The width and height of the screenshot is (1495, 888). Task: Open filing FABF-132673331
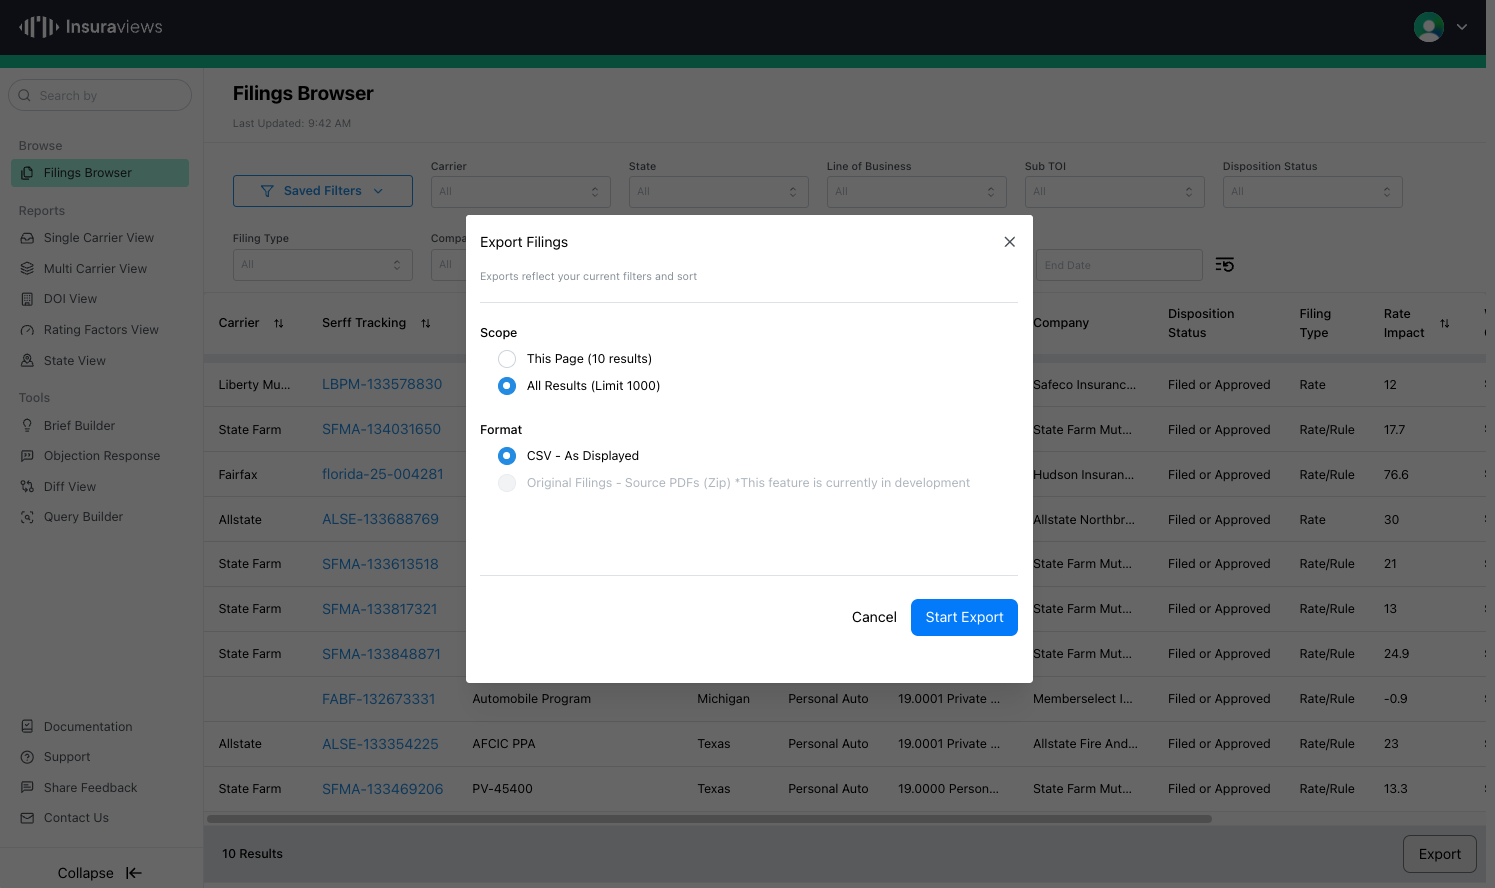click(379, 699)
